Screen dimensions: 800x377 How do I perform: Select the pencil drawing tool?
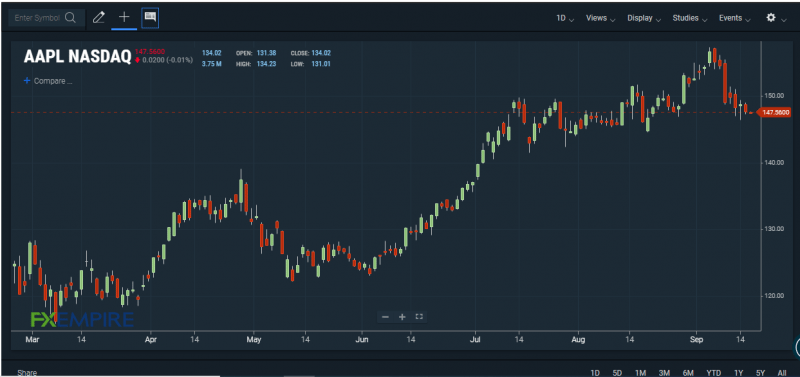pos(98,18)
